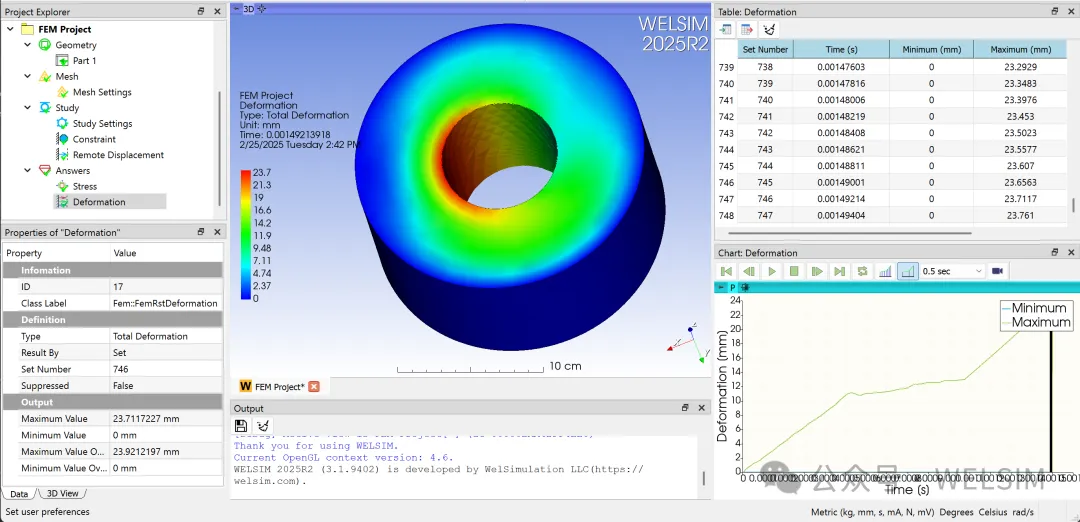Image resolution: width=1080 pixels, height=522 pixels.
Task: Collapse the Answers tree node
Action: tap(28, 171)
